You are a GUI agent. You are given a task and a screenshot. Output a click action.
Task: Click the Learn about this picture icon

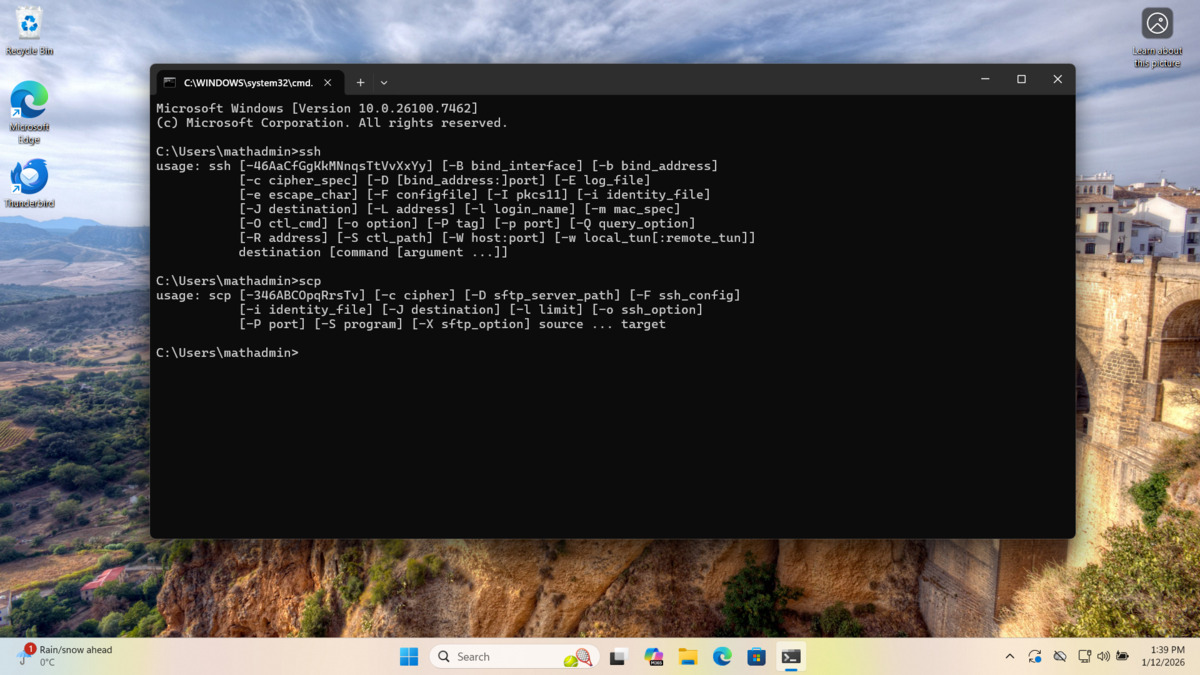point(1156,22)
